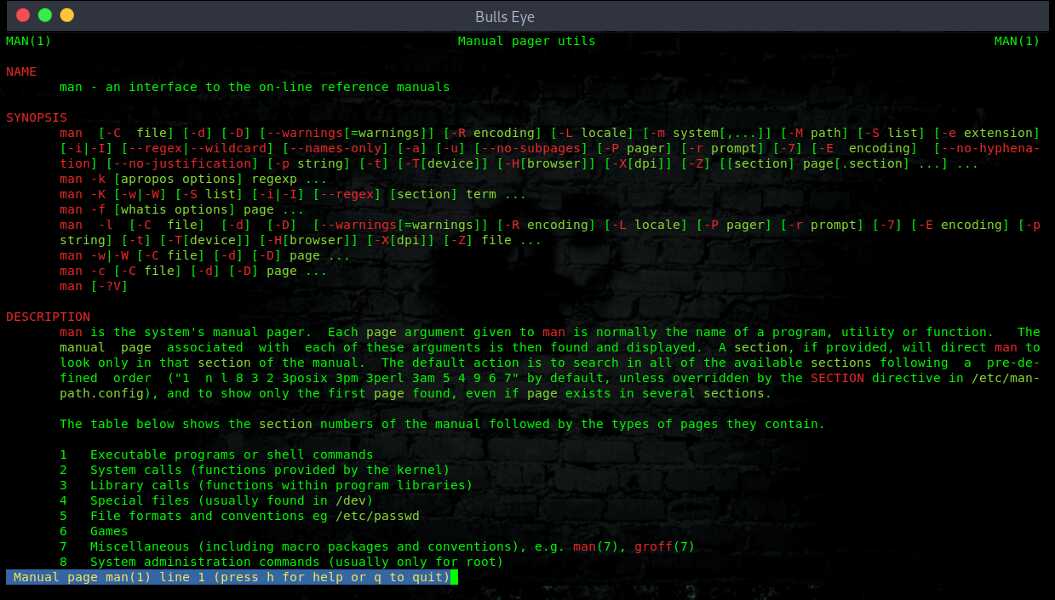Image resolution: width=1055 pixels, height=600 pixels.
Task: Click 'Special files (usually found in /dev)' row
Action: click(x=216, y=500)
